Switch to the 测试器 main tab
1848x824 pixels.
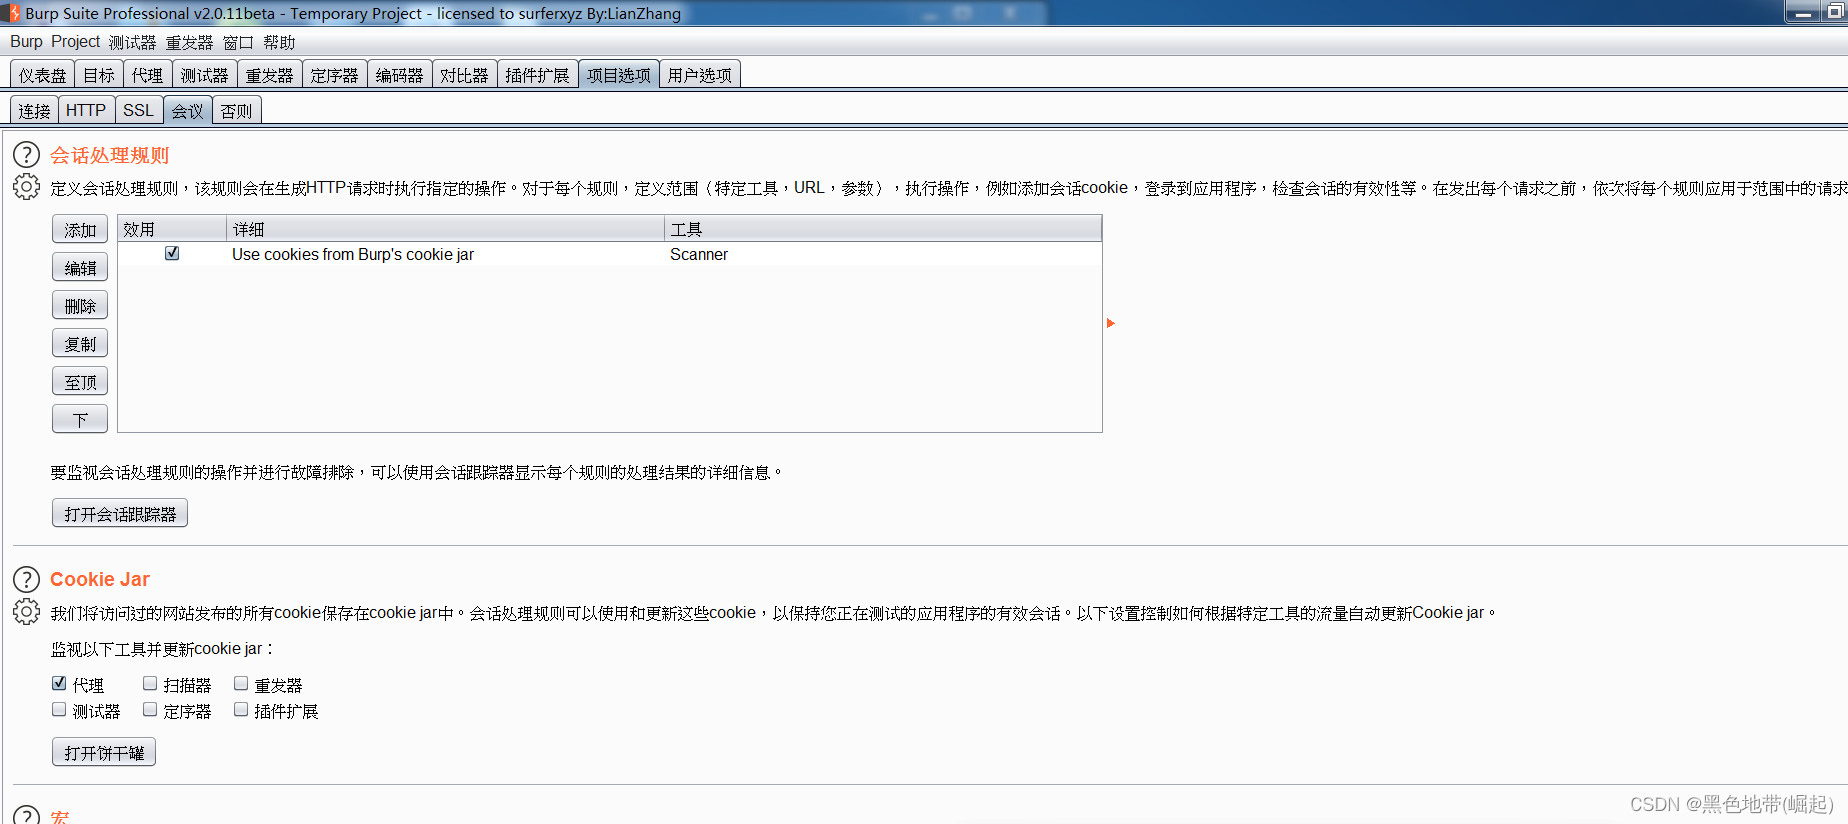pyautogui.click(x=204, y=75)
